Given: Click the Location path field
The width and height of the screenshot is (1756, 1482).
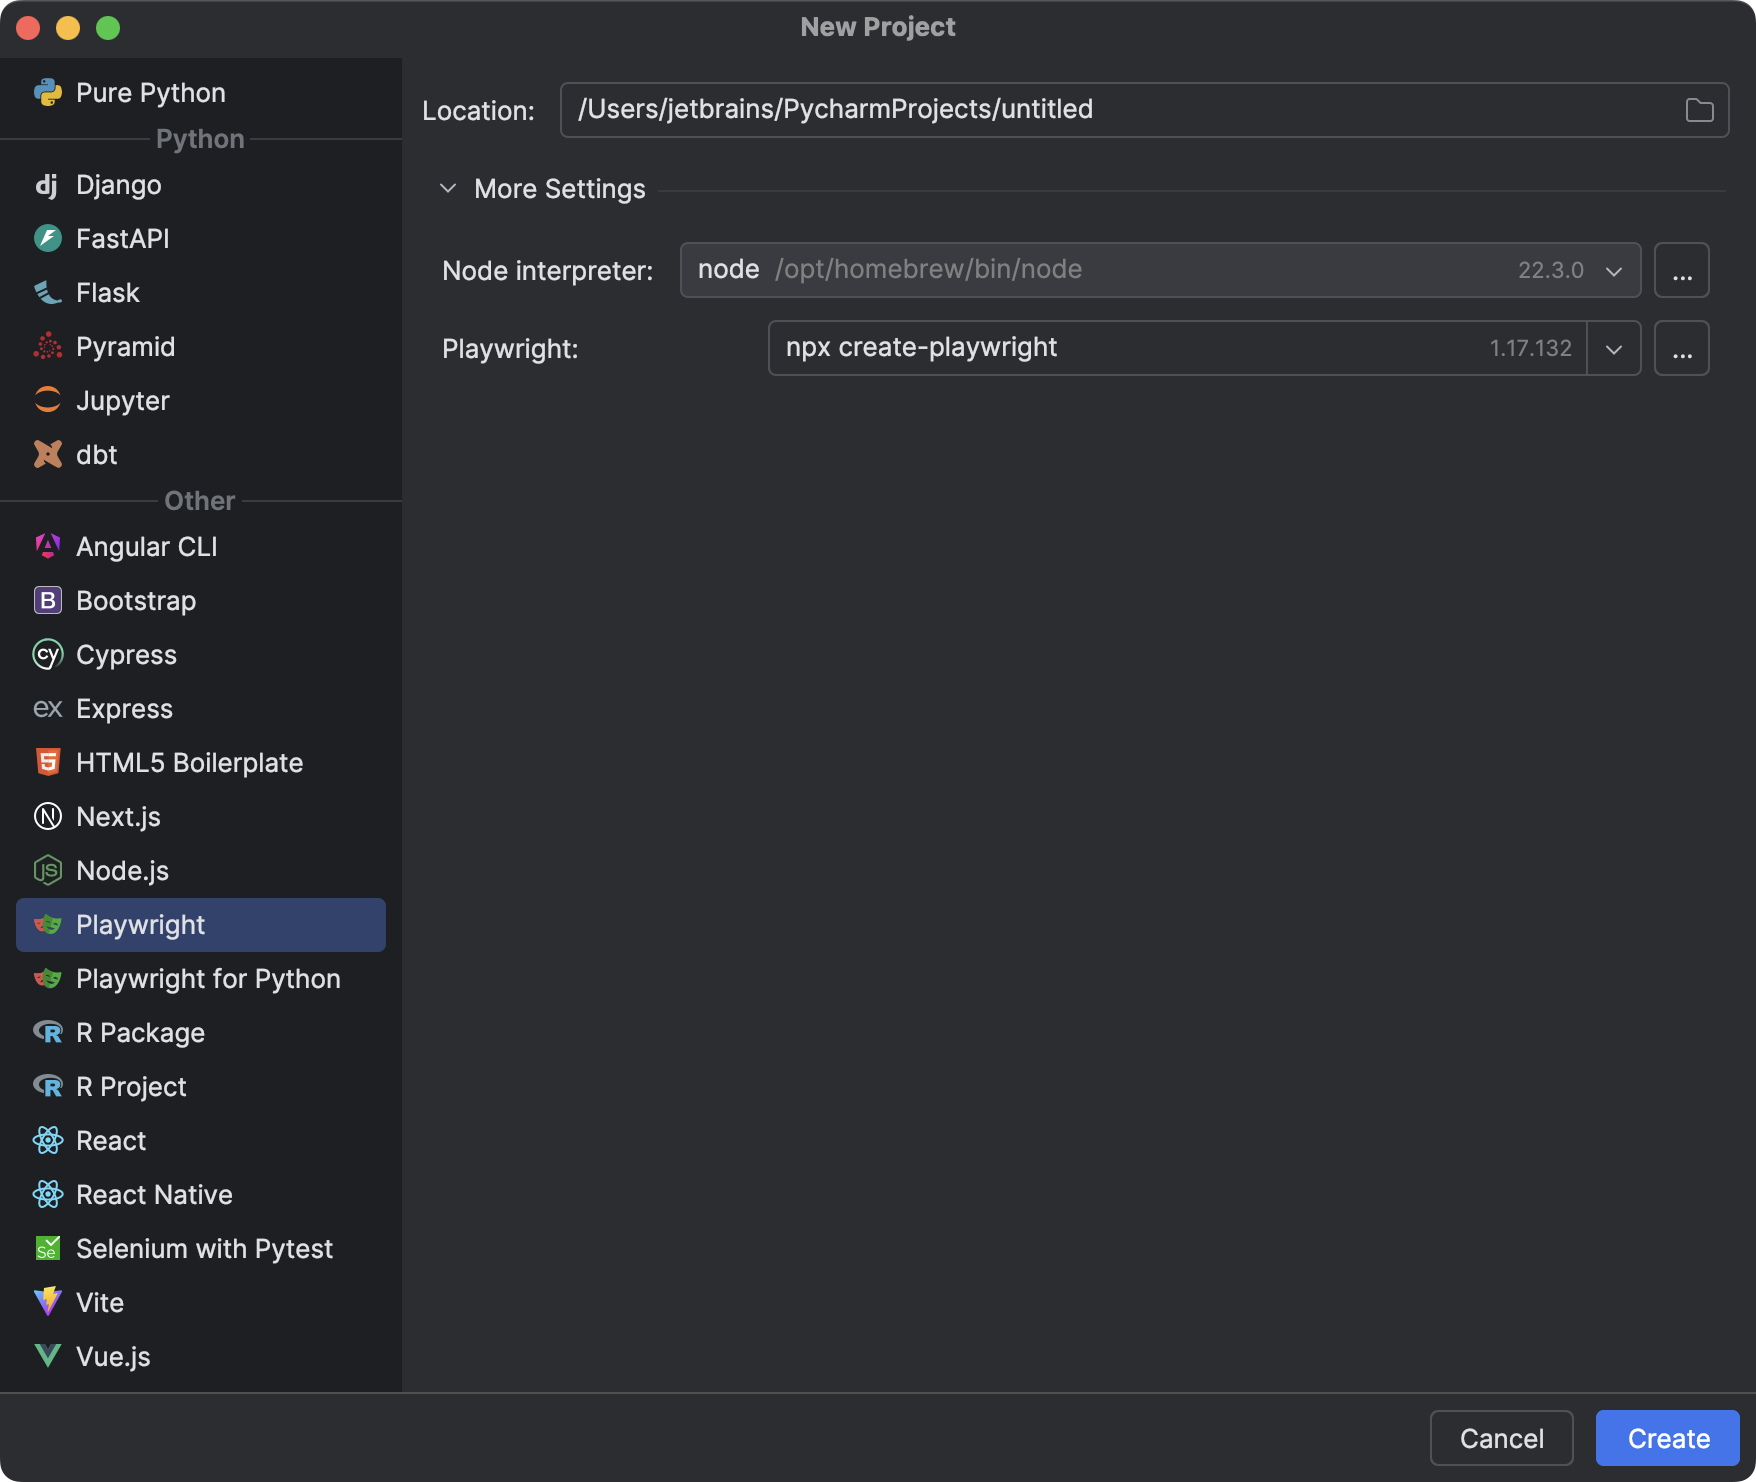Looking at the screenshot, I should click(x=1000, y=109).
